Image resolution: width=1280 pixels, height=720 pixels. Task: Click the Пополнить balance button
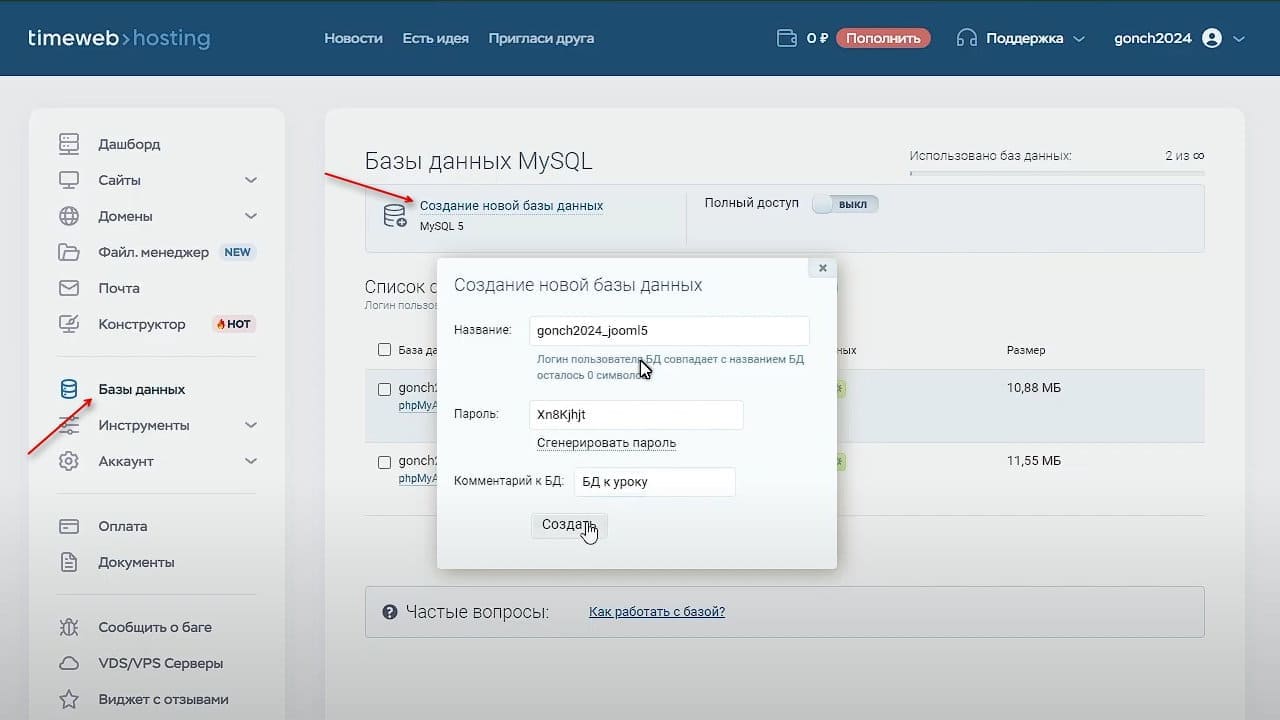[883, 38]
